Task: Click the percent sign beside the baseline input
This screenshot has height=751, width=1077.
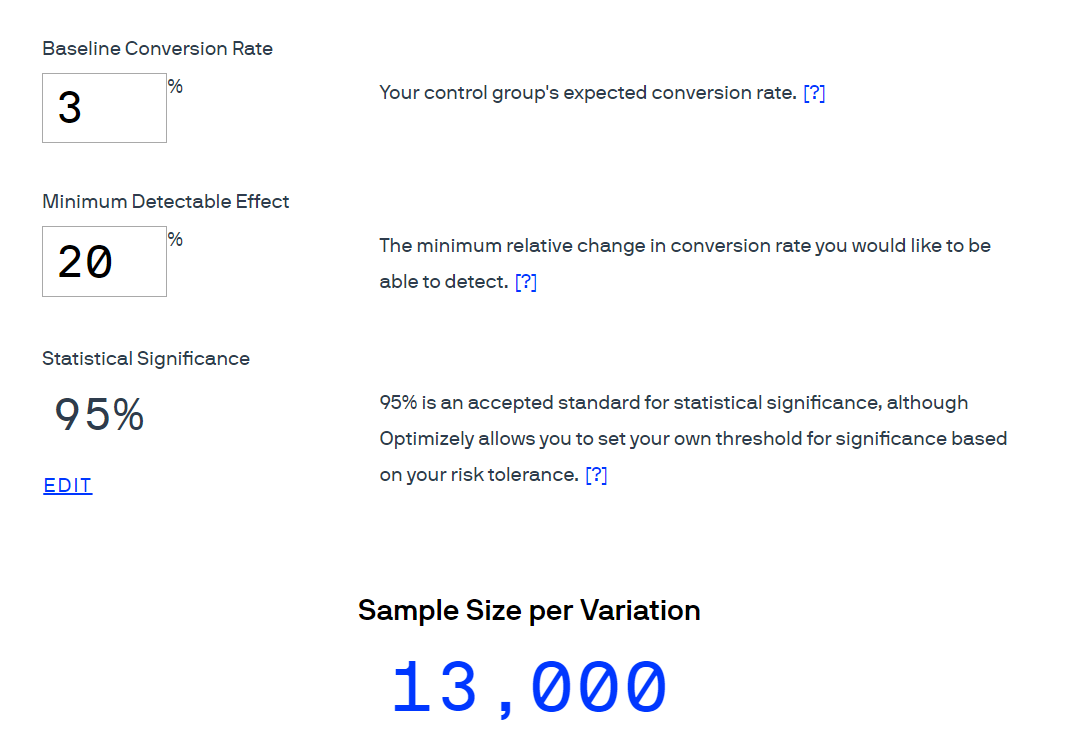Action: coord(175,87)
